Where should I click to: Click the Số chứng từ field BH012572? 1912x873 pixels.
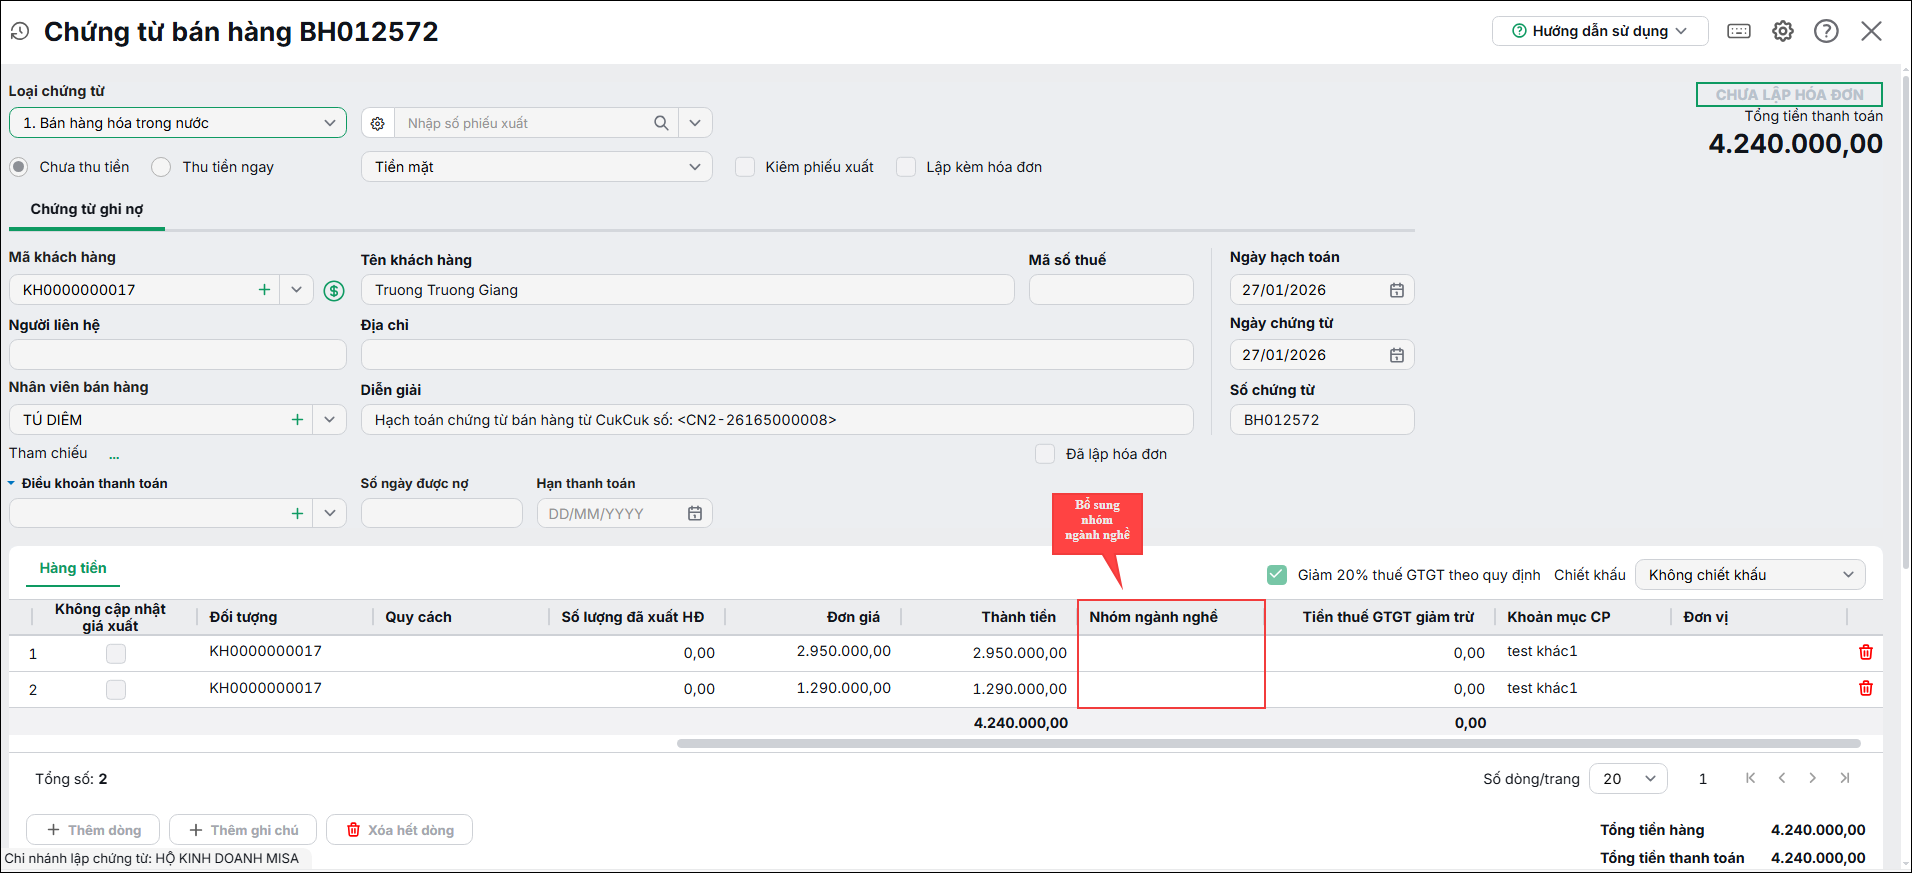[1322, 420]
